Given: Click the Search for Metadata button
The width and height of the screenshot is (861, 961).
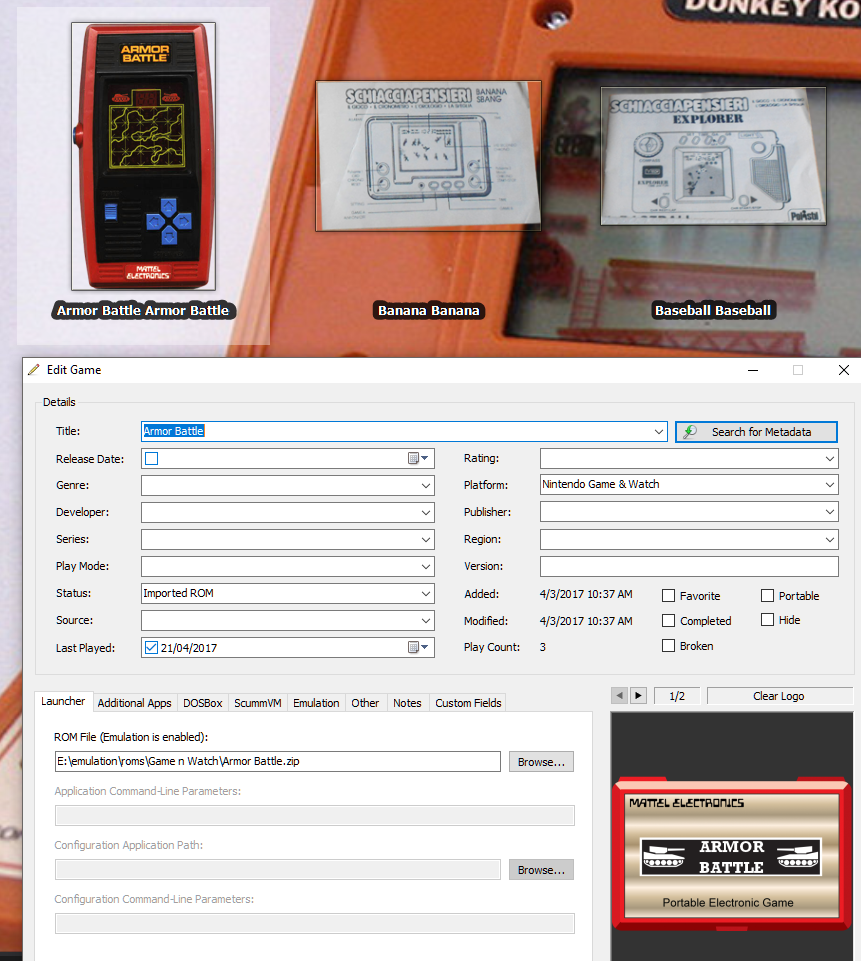Looking at the screenshot, I should point(756,431).
